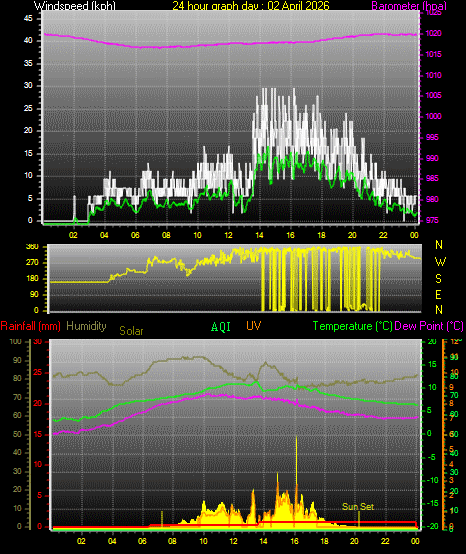This screenshot has width=466, height=554.
Task: Select the 14 hour label under windspeed chart
Action: click(259, 235)
